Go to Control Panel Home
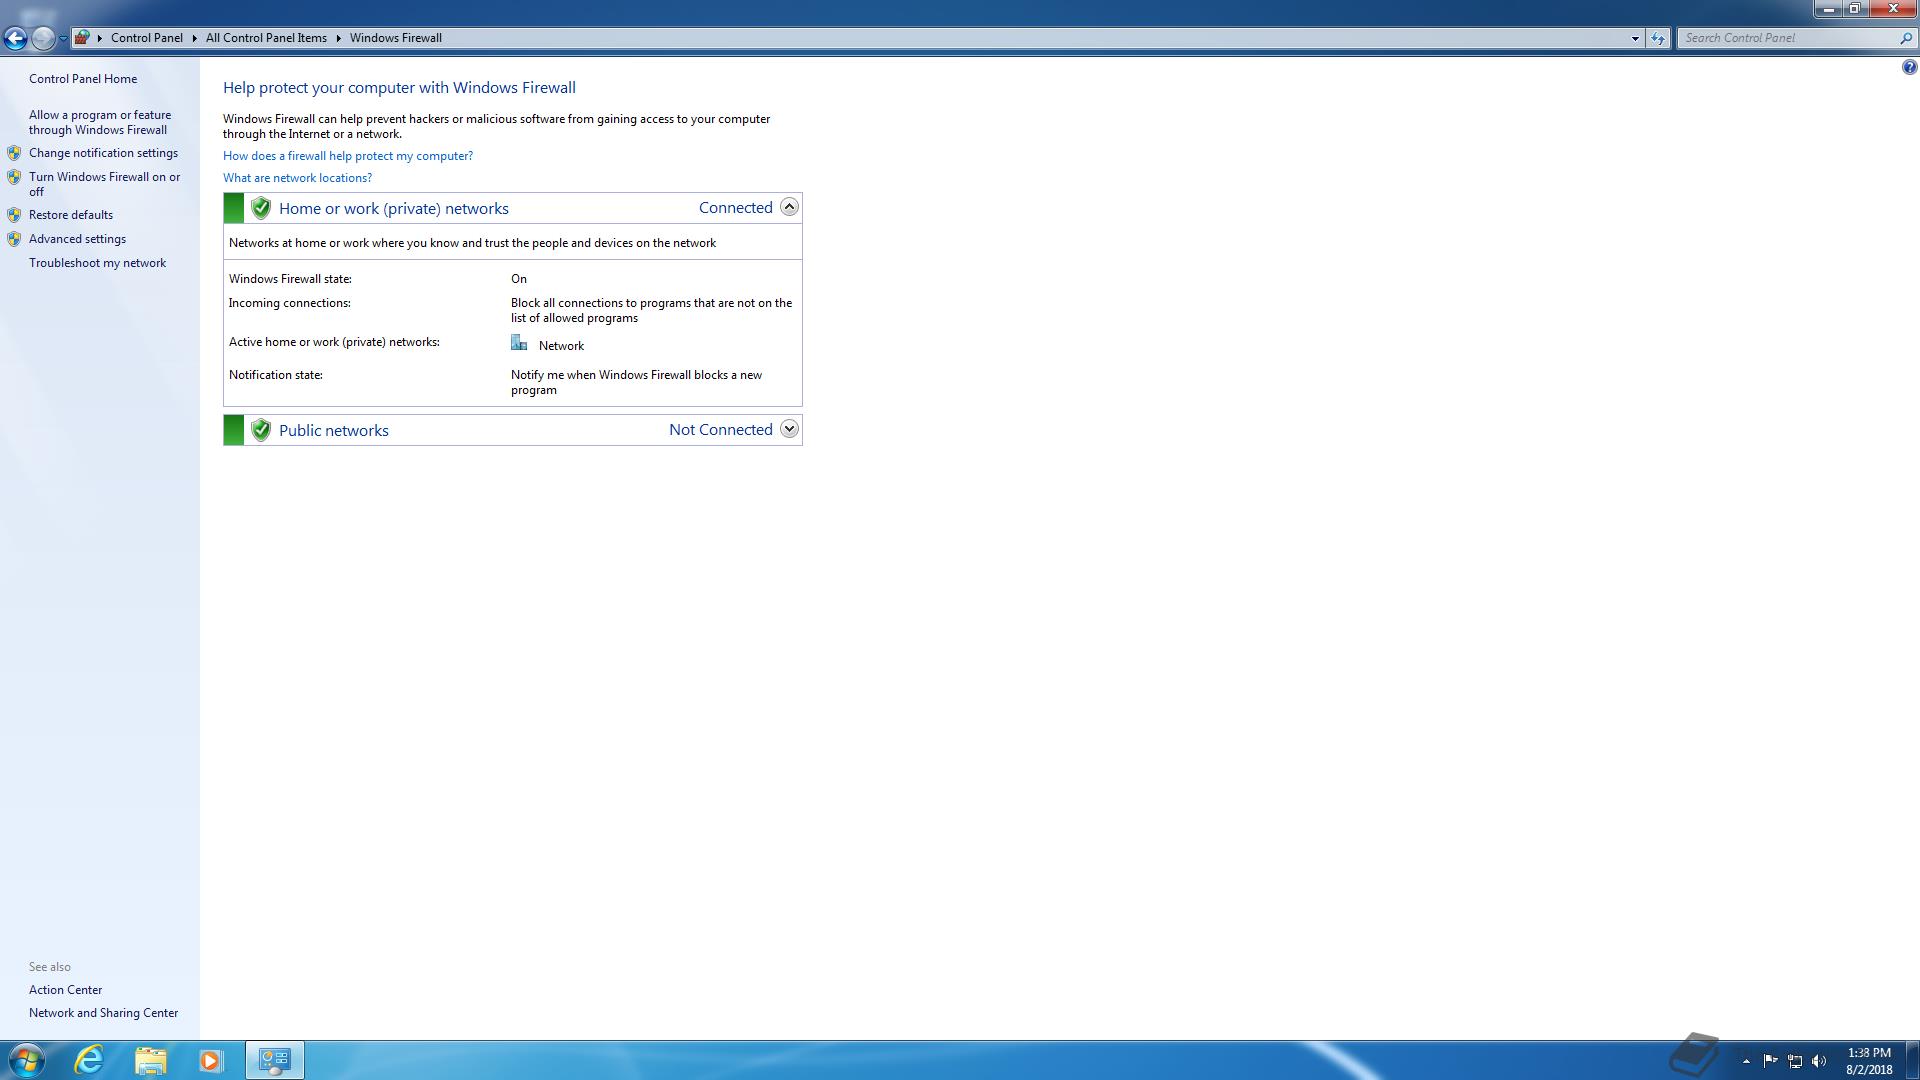1920x1080 pixels. click(83, 79)
